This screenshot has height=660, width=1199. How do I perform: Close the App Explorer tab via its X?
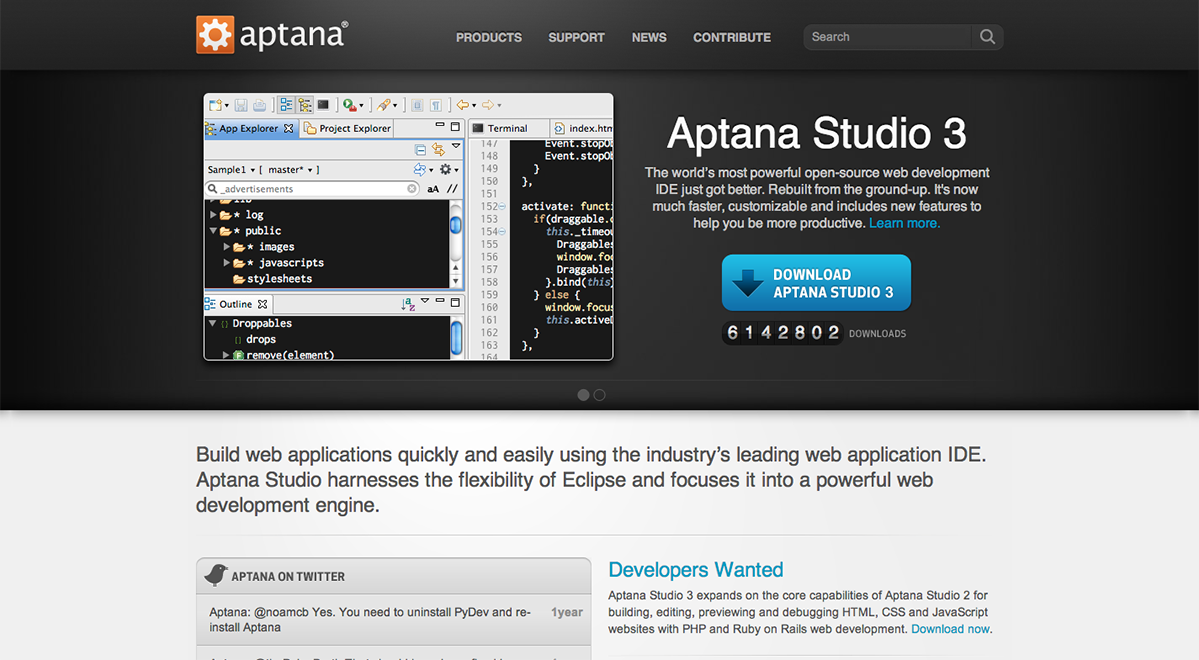[288, 128]
